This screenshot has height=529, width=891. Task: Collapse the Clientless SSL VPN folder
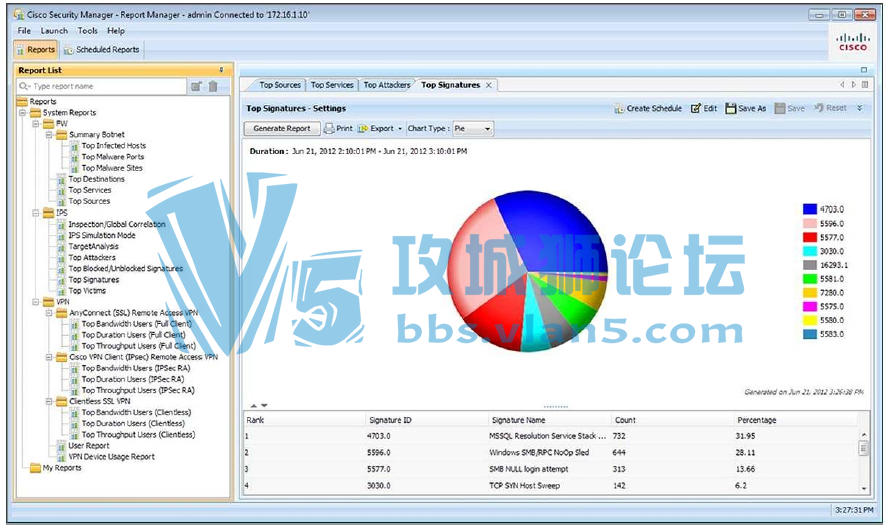(x=49, y=402)
